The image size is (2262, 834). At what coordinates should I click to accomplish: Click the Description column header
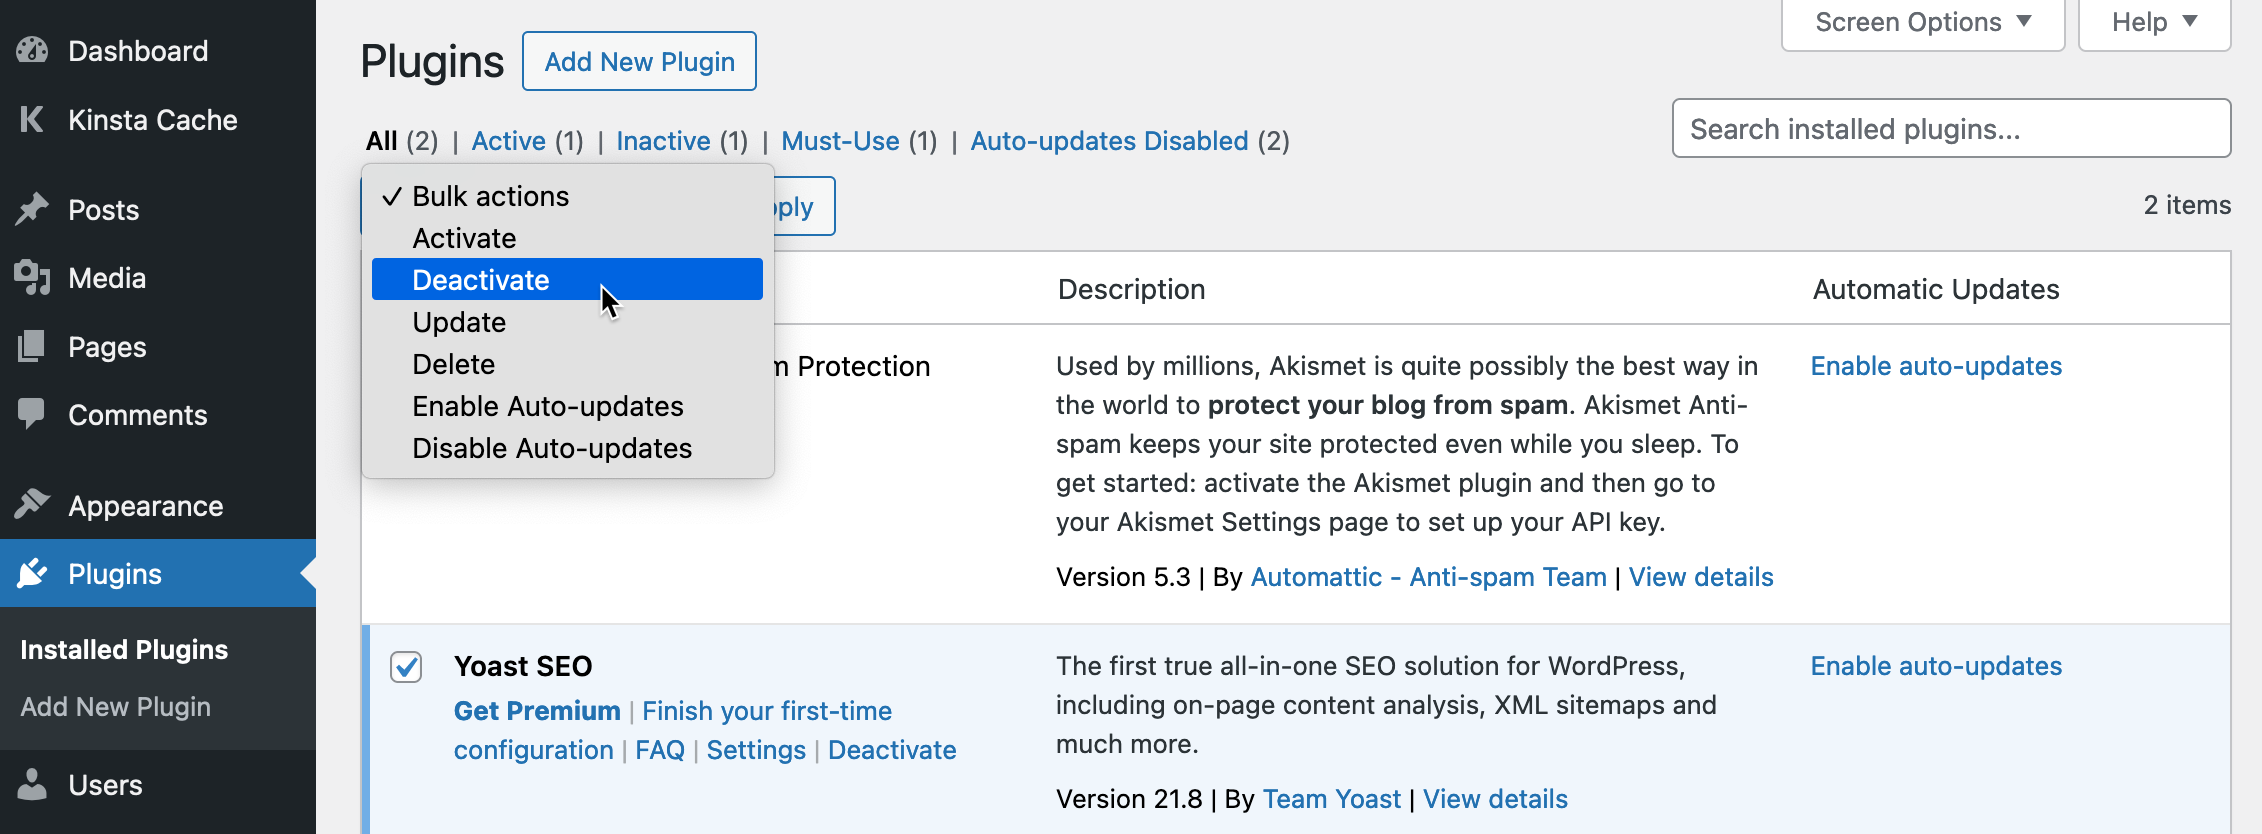[x=1131, y=289]
